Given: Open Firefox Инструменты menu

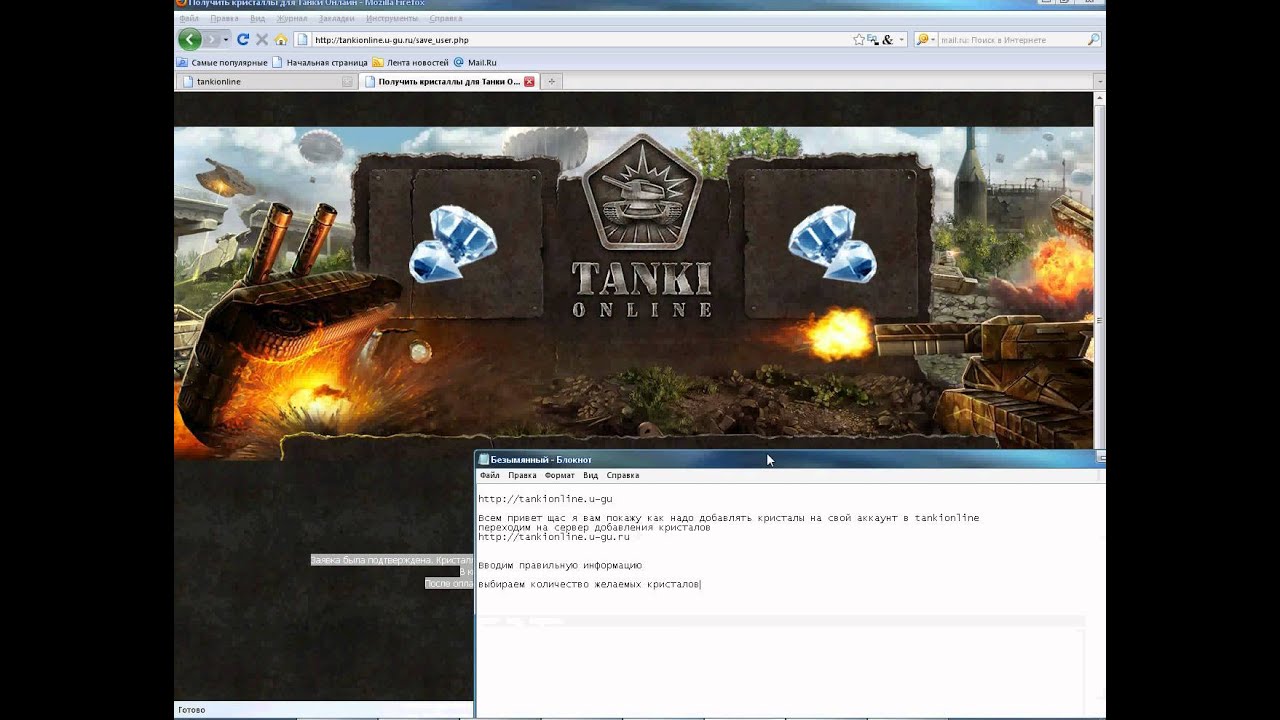Looking at the screenshot, I should tap(392, 18).
